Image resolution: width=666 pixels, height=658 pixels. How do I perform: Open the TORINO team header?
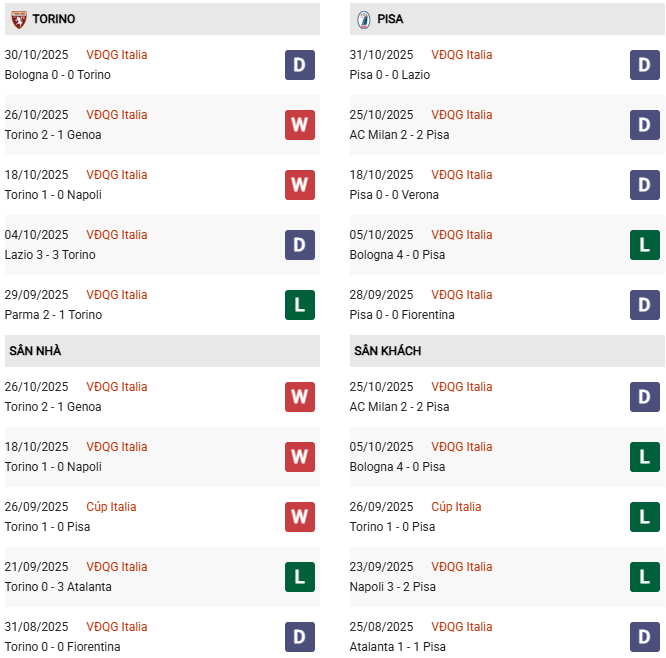pyautogui.click(x=53, y=19)
